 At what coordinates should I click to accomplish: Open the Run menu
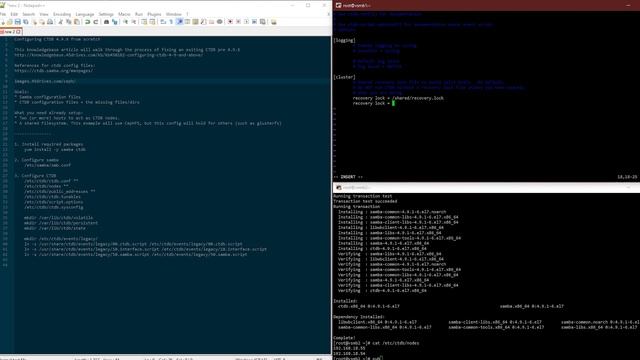139,14
